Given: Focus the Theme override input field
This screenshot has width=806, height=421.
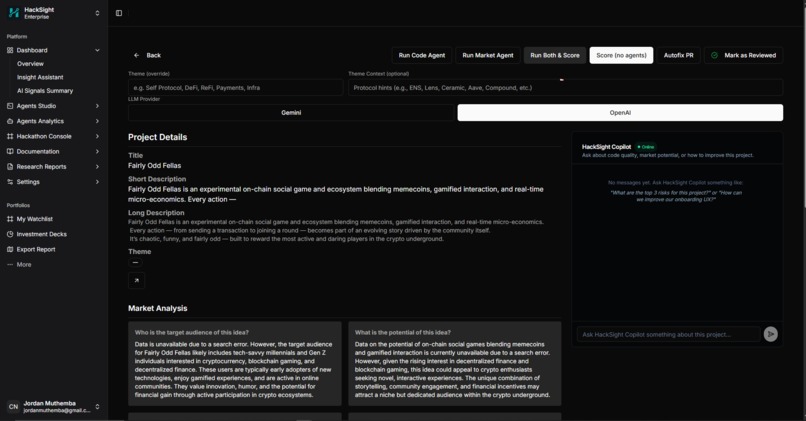Looking at the screenshot, I should pos(235,87).
